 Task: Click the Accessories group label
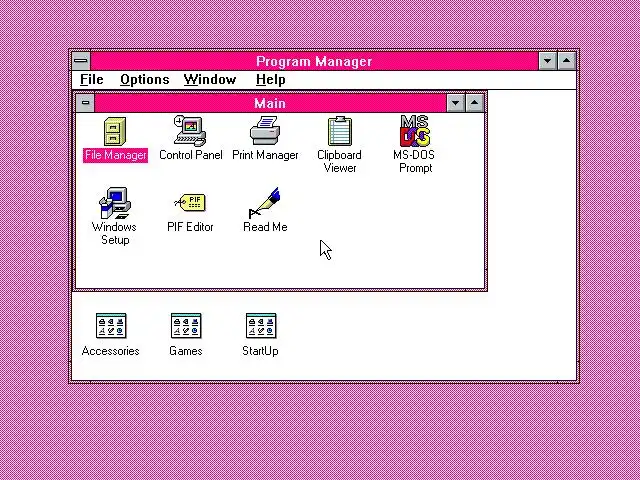111,351
